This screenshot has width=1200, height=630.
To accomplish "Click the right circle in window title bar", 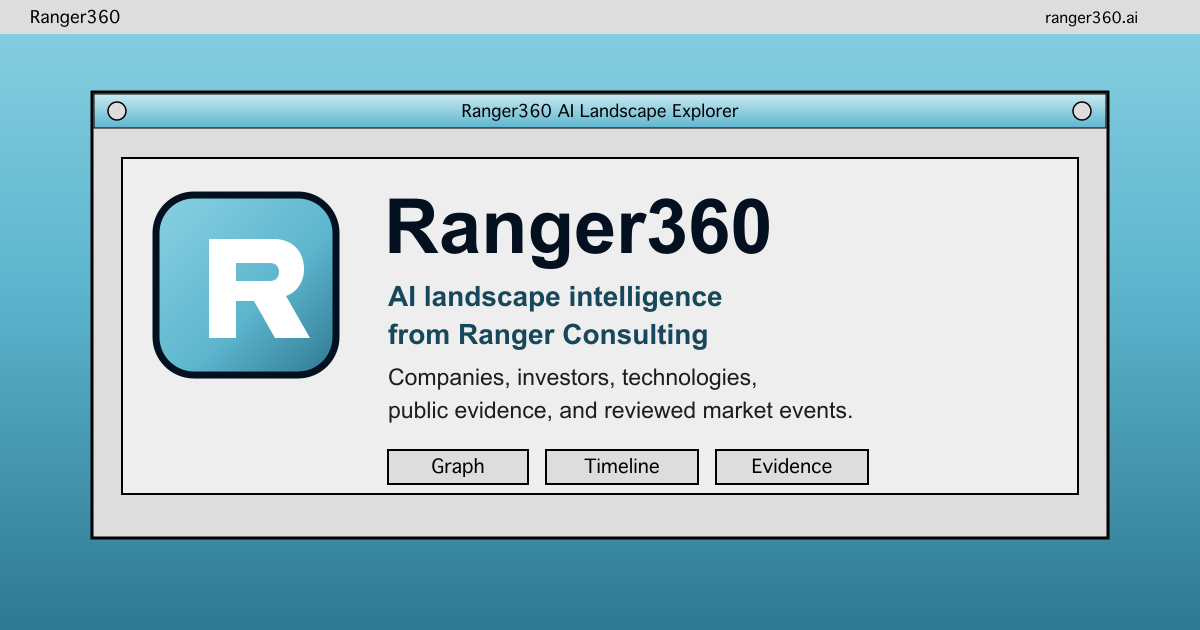I will point(1082,111).
